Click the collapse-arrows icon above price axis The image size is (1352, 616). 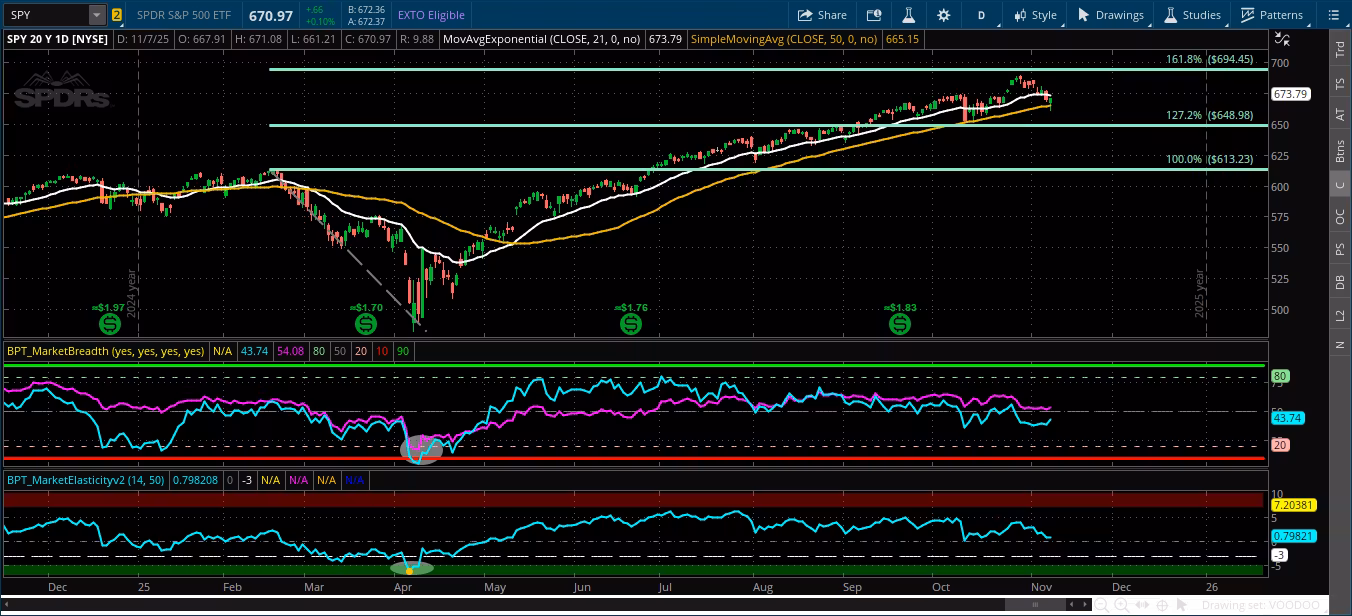click(x=1281, y=39)
